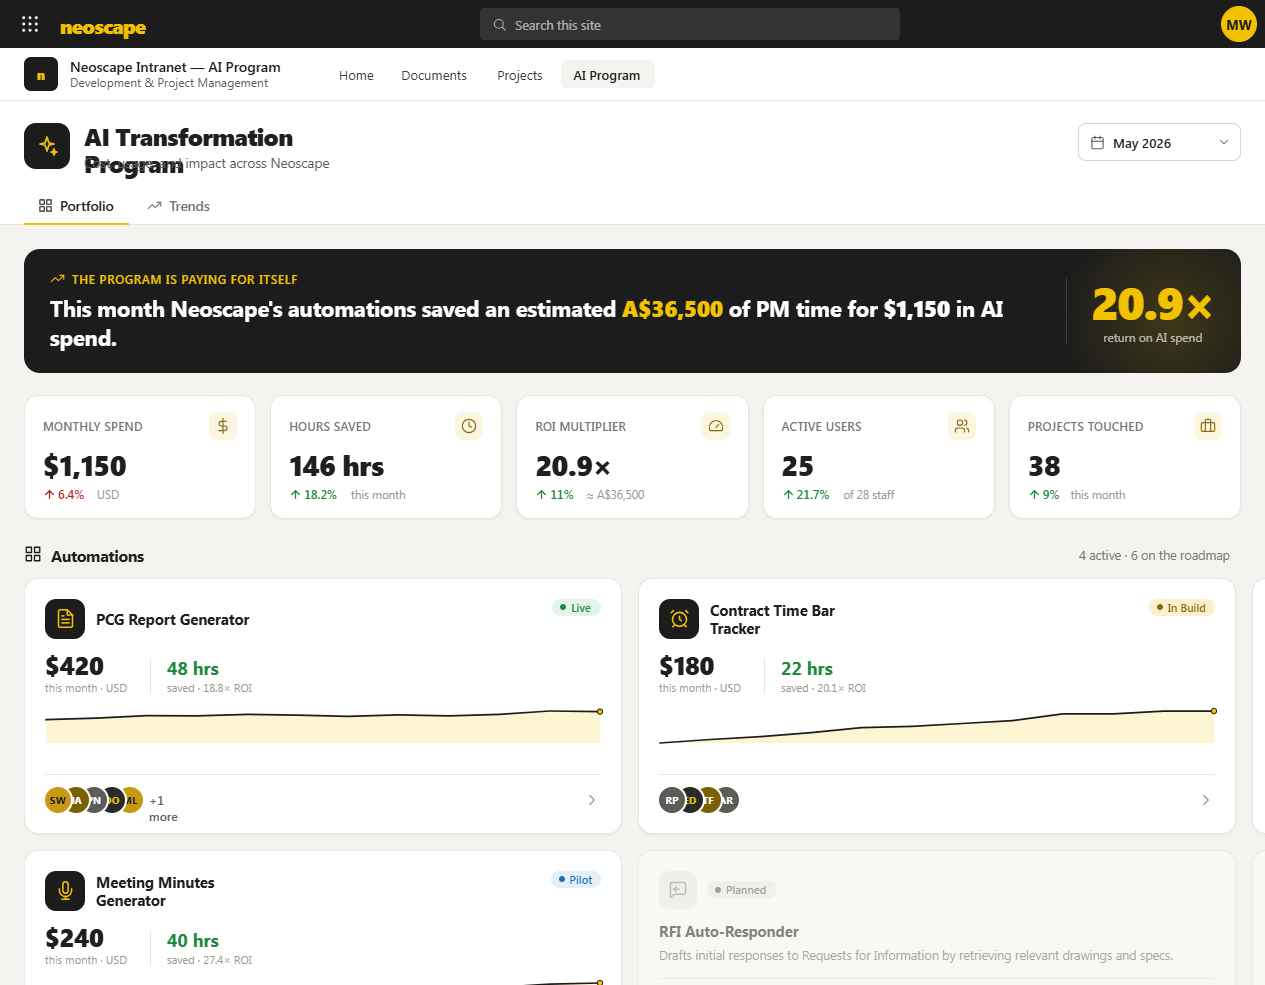Click the Contract Time Bar Tracker sparkline endpoint
This screenshot has width=1265, height=985.
click(x=1214, y=711)
